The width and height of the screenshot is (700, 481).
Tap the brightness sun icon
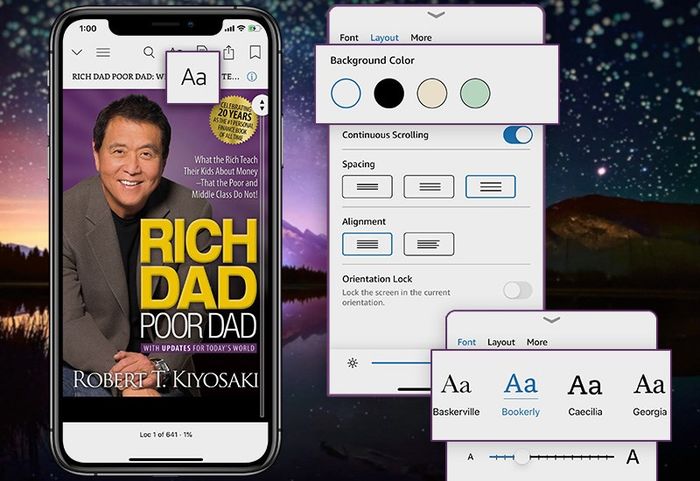(x=353, y=363)
